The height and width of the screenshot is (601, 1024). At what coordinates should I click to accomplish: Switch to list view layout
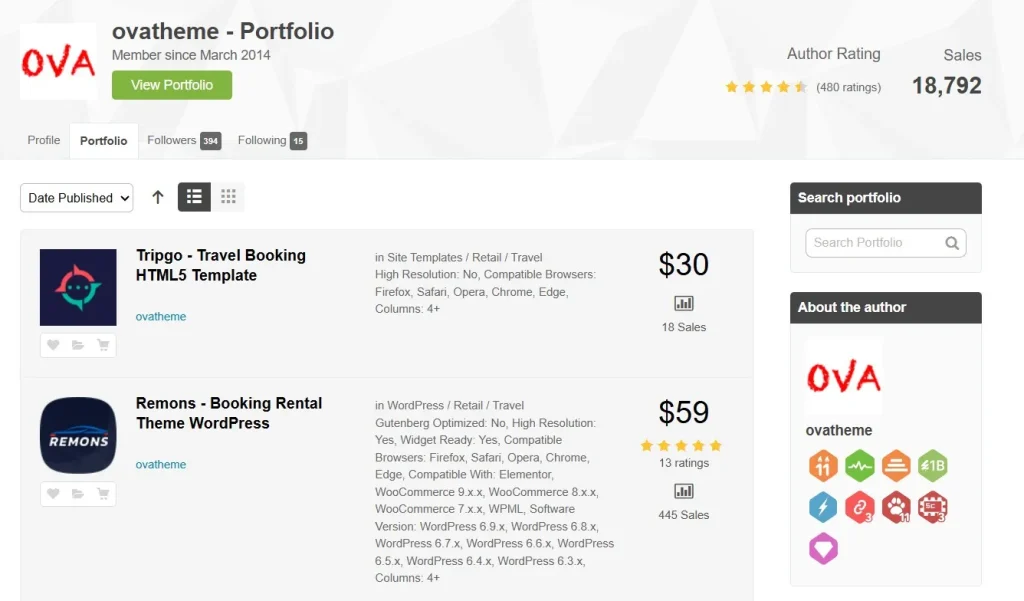coord(194,197)
